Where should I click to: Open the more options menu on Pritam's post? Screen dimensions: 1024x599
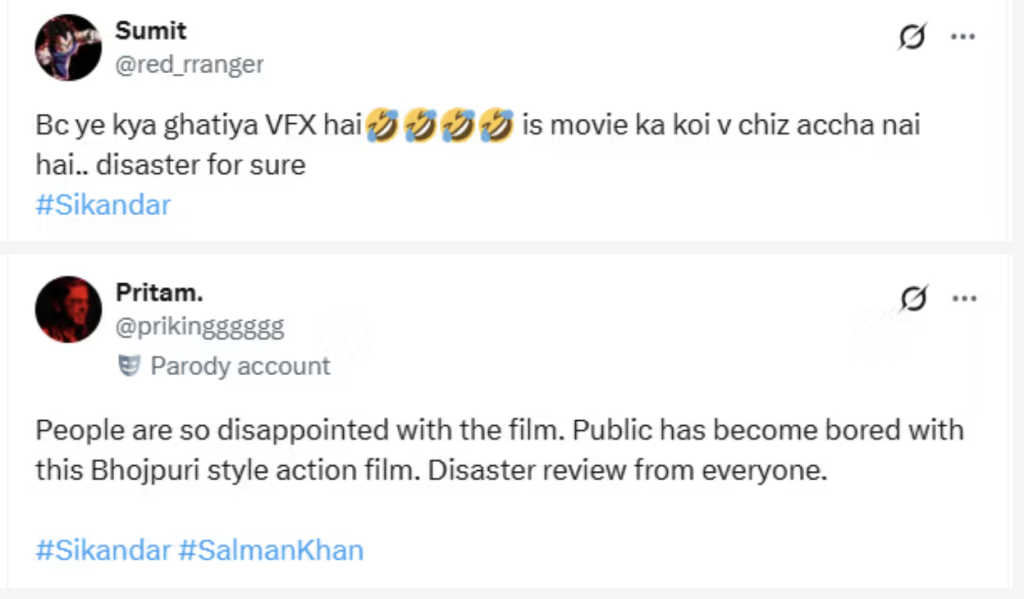pos(962,297)
